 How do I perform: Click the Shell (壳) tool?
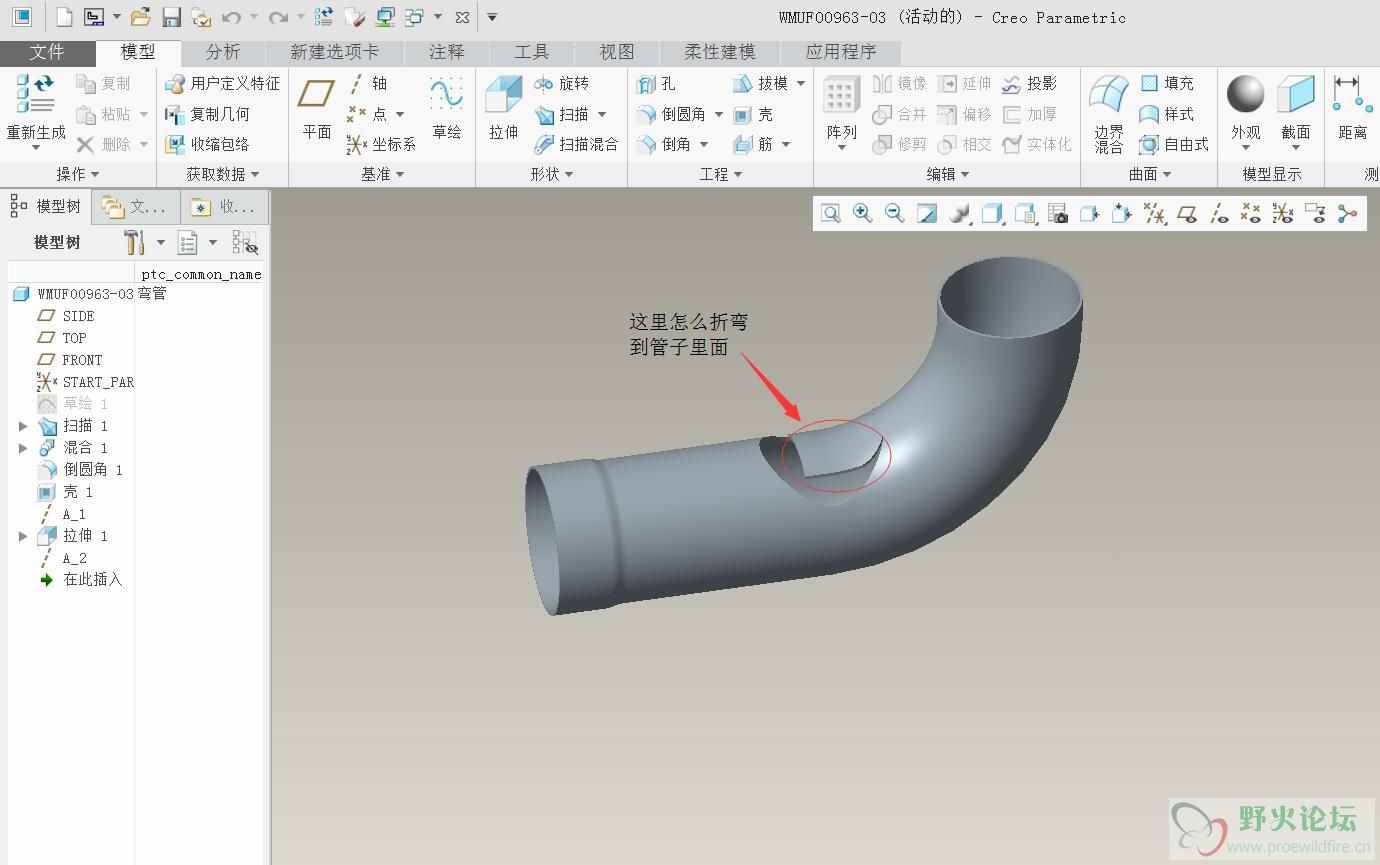[x=753, y=114]
